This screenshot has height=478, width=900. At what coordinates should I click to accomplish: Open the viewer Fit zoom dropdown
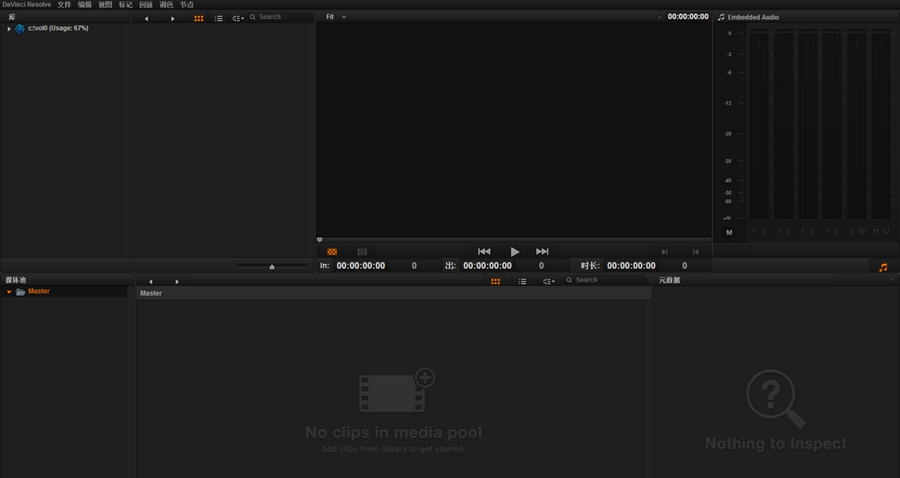(x=336, y=17)
